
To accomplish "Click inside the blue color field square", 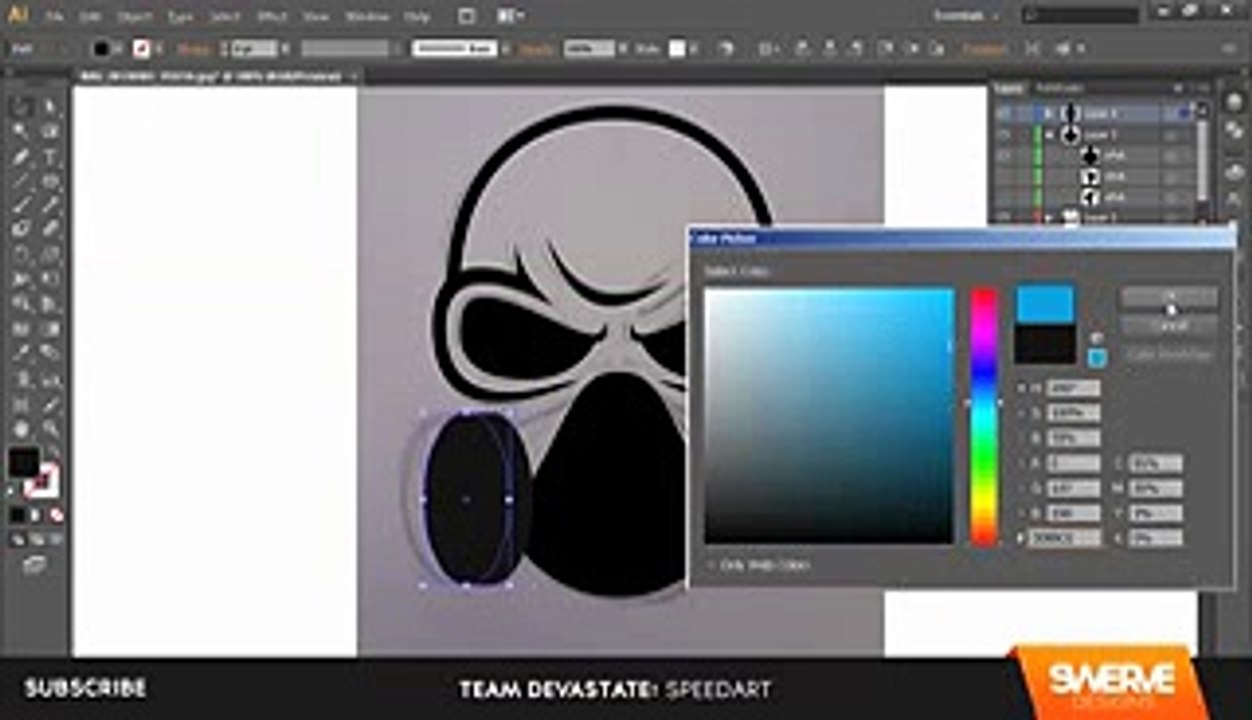I will [829, 416].
